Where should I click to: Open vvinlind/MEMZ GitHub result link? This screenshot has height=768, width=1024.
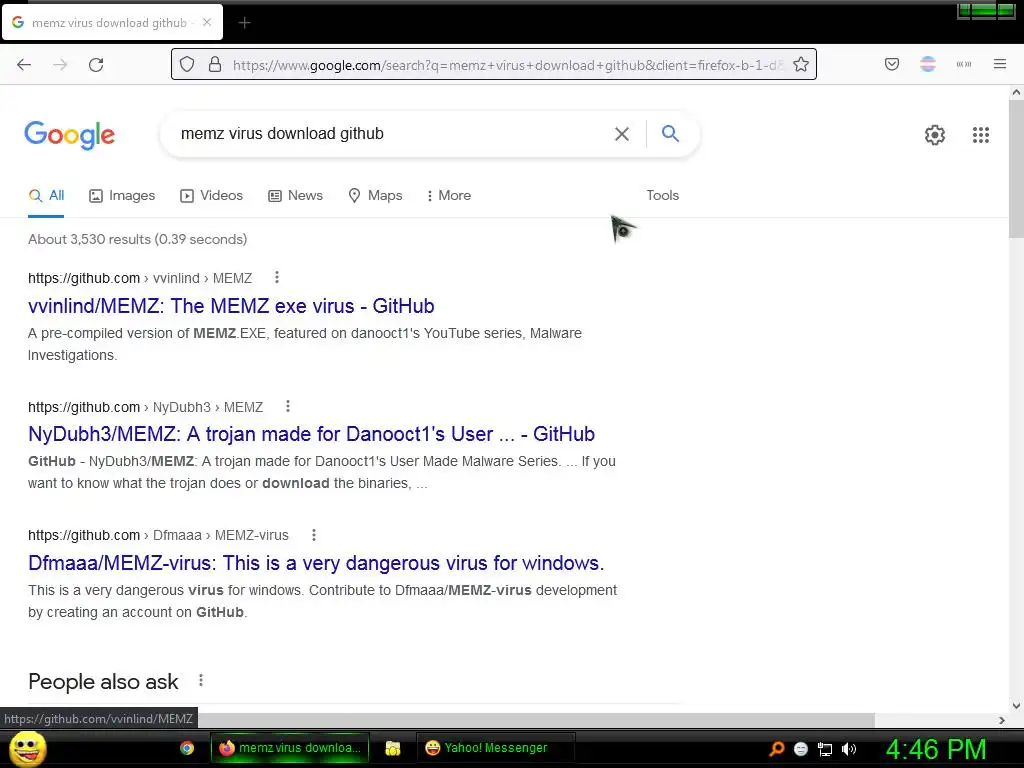point(231,306)
